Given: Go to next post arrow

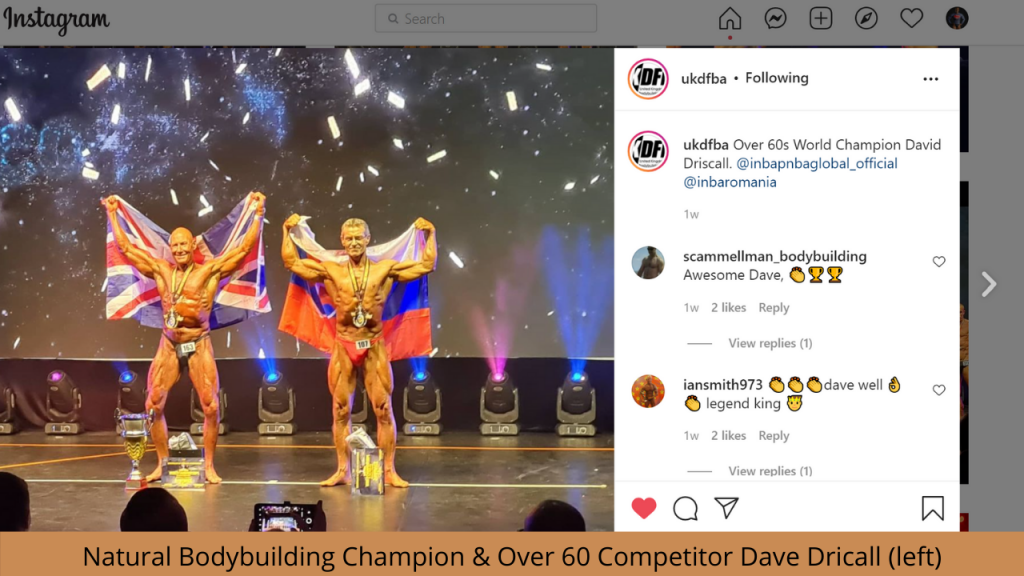Looking at the screenshot, I should 989,284.
